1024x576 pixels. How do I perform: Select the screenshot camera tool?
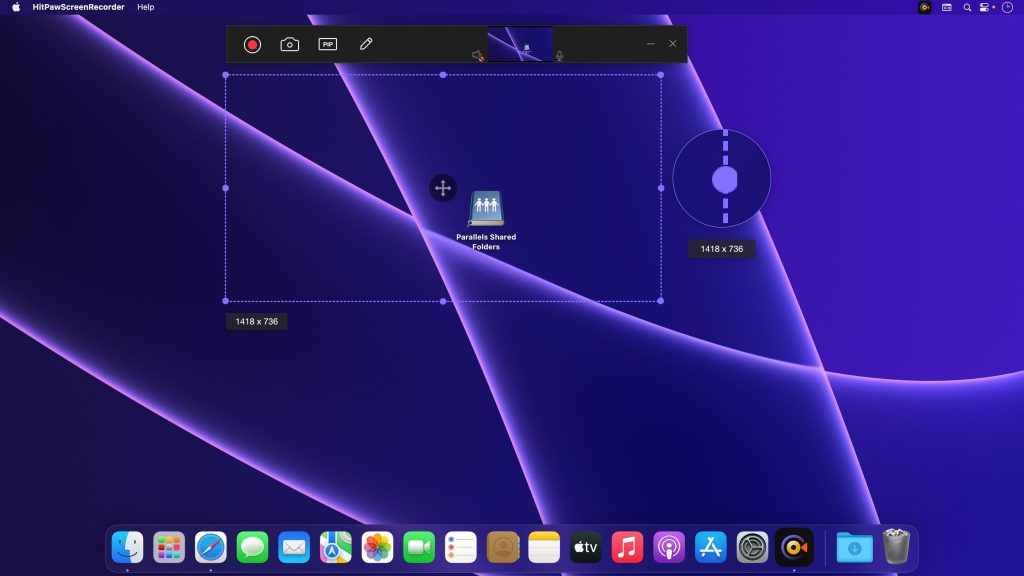pyautogui.click(x=289, y=44)
